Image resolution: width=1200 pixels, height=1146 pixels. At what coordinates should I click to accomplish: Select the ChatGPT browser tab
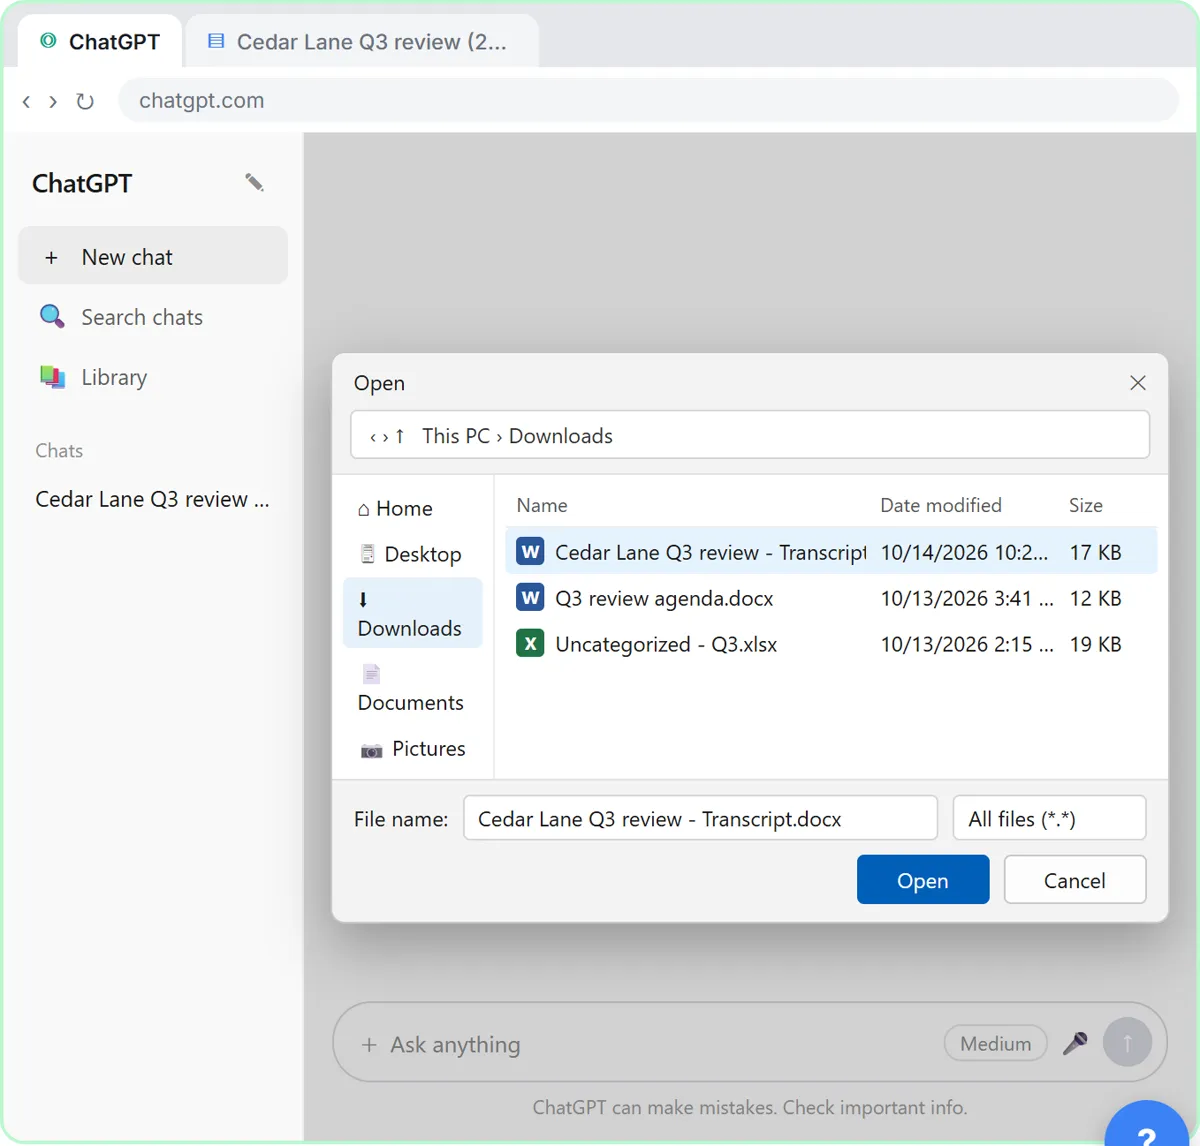click(101, 41)
